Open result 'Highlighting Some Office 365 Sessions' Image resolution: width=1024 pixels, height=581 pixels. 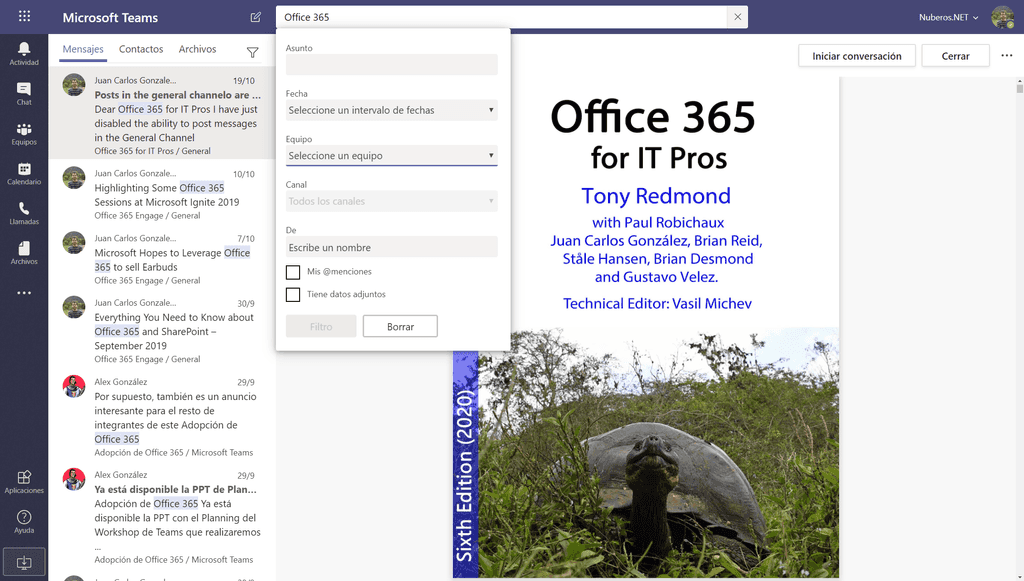pos(162,193)
